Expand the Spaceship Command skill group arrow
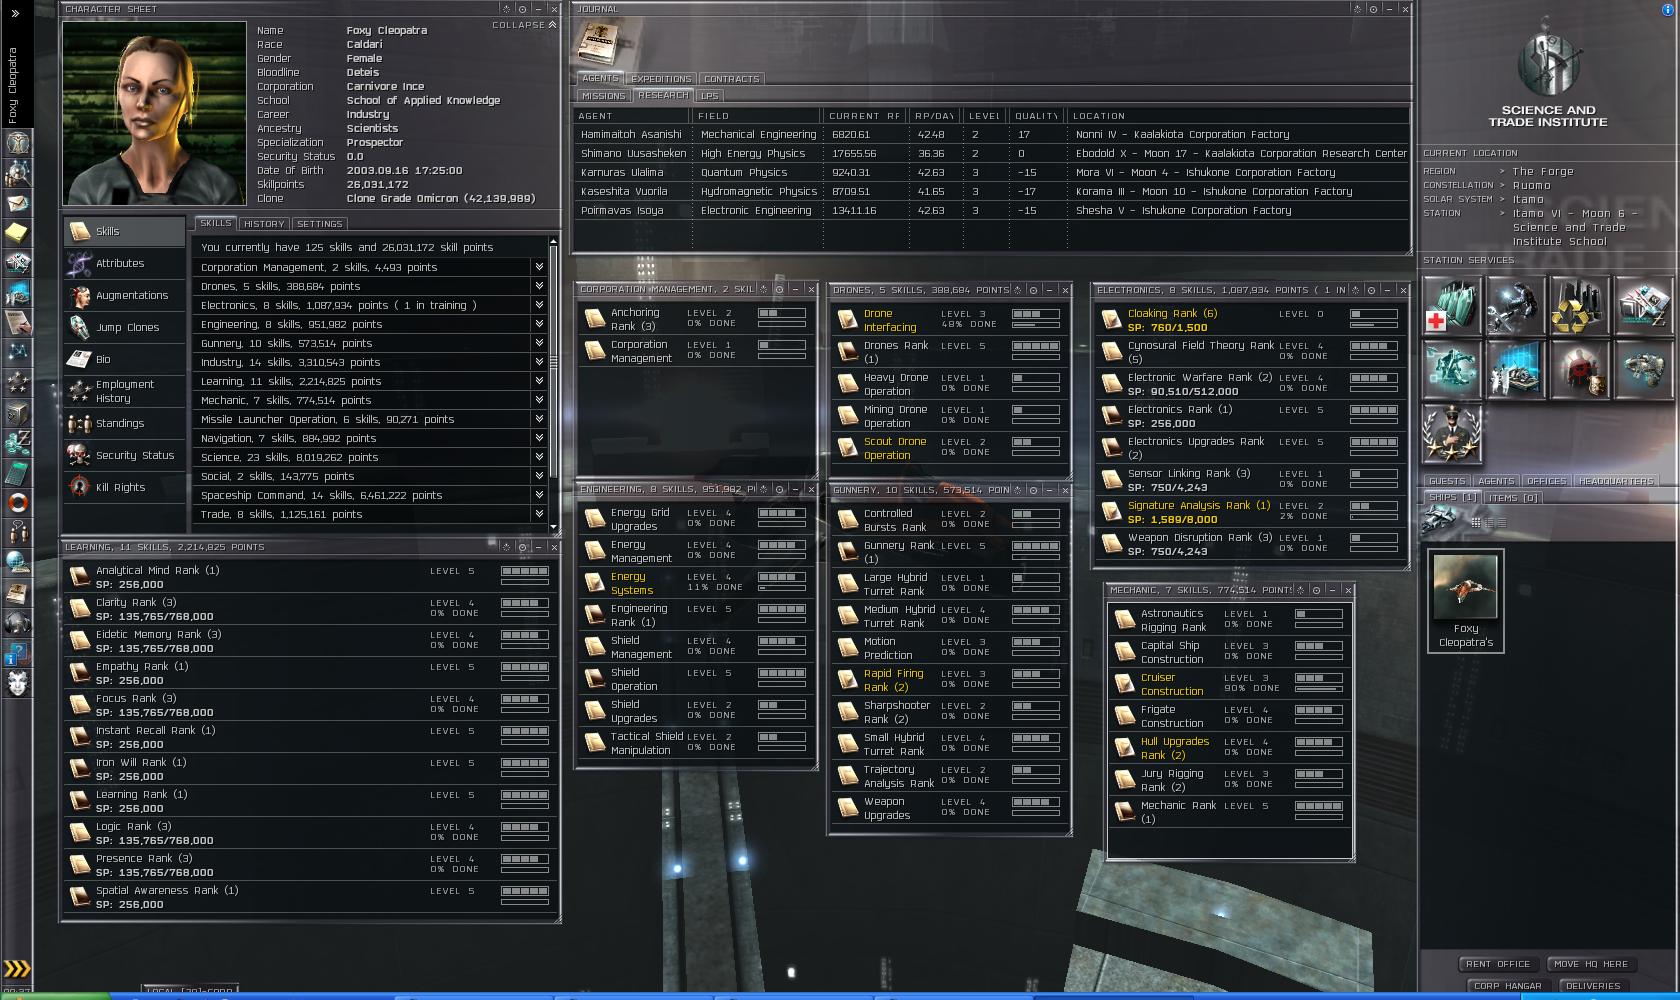1680x1000 pixels. point(539,495)
